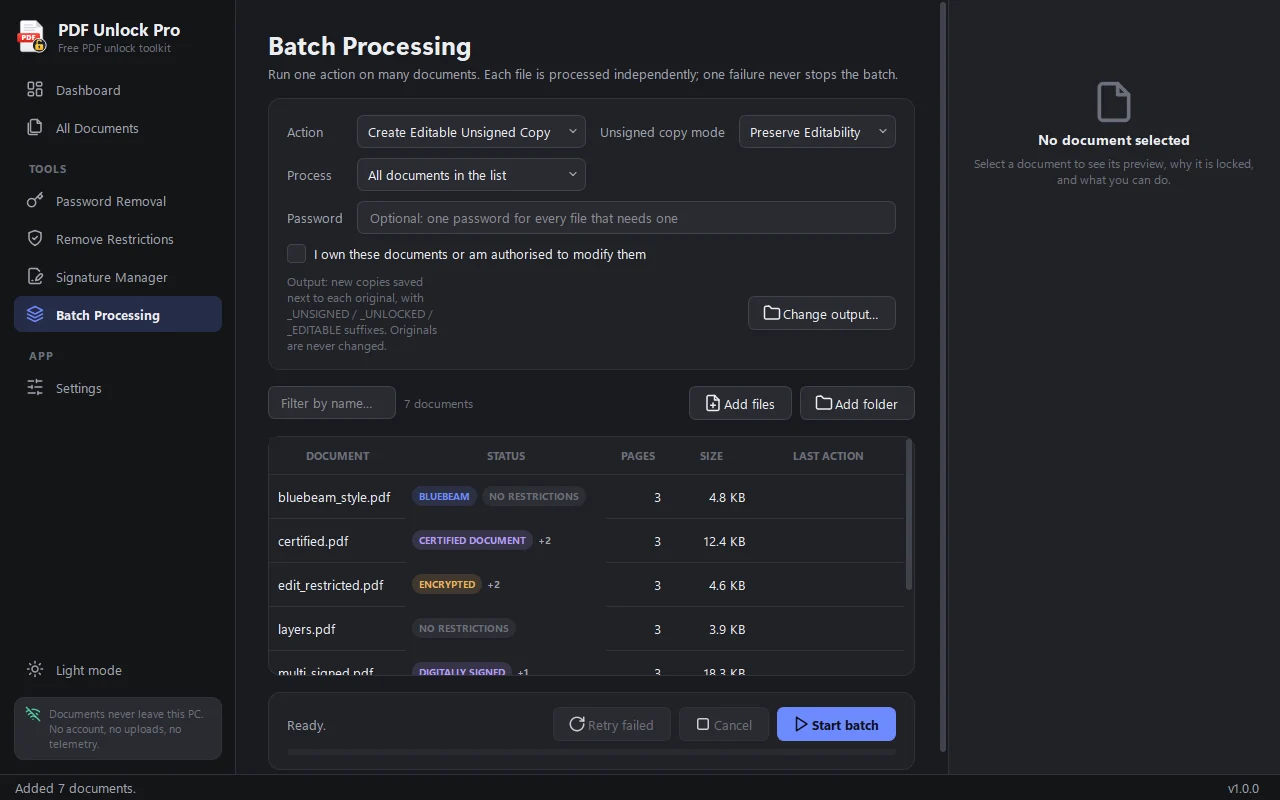Click the LAST ACTION column header
Viewport: 1280px width, 800px height.
point(828,456)
